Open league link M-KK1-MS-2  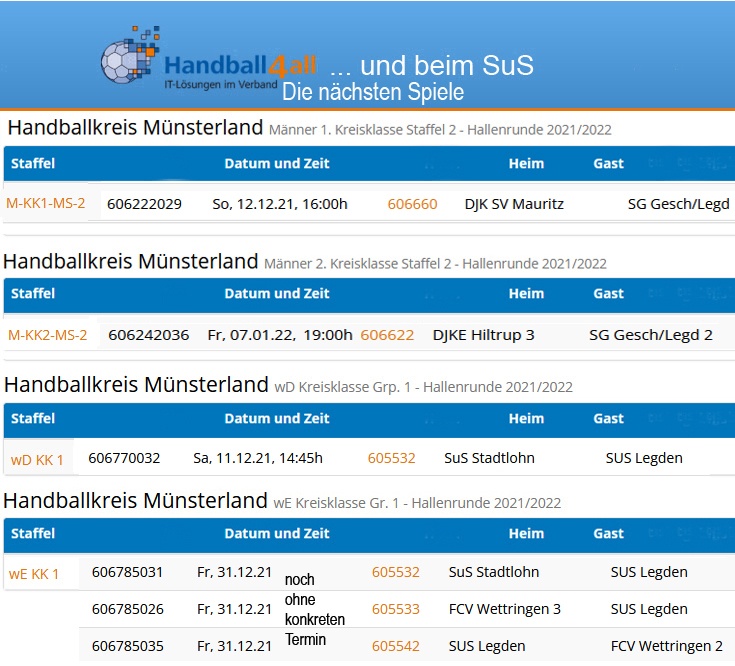(x=45, y=203)
